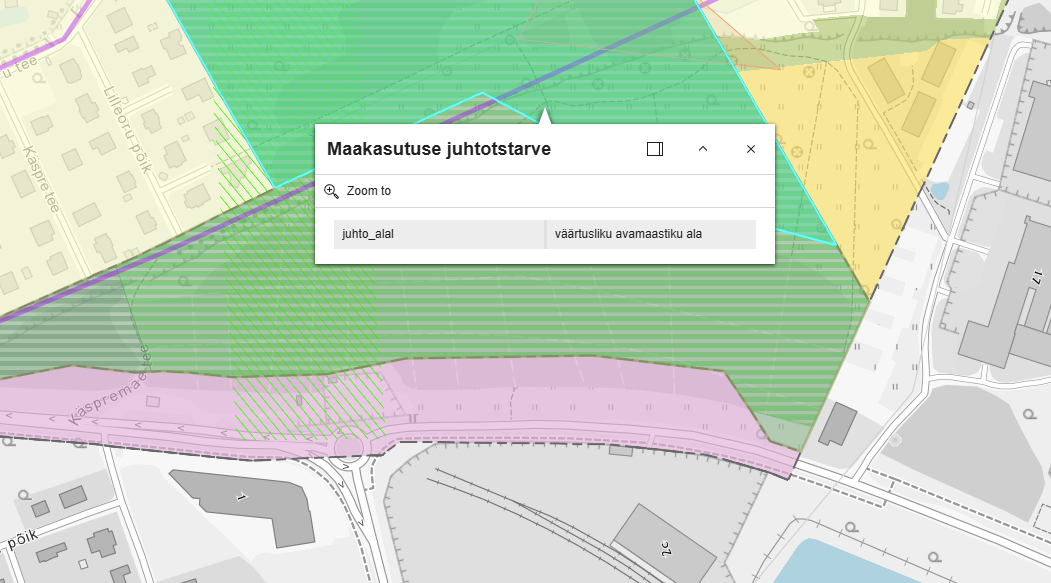Click the roundabout on the road
The image size is (1051, 583).
pos(349,446)
